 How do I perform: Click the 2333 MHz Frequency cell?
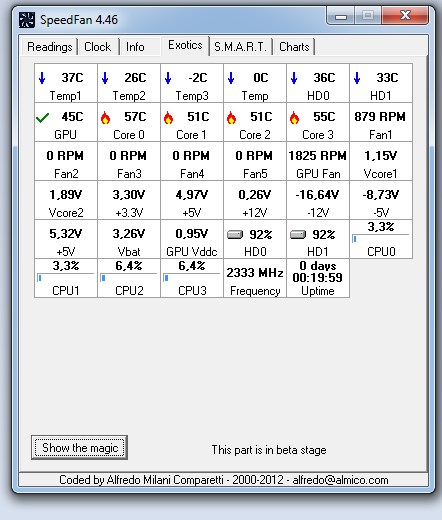(x=255, y=278)
